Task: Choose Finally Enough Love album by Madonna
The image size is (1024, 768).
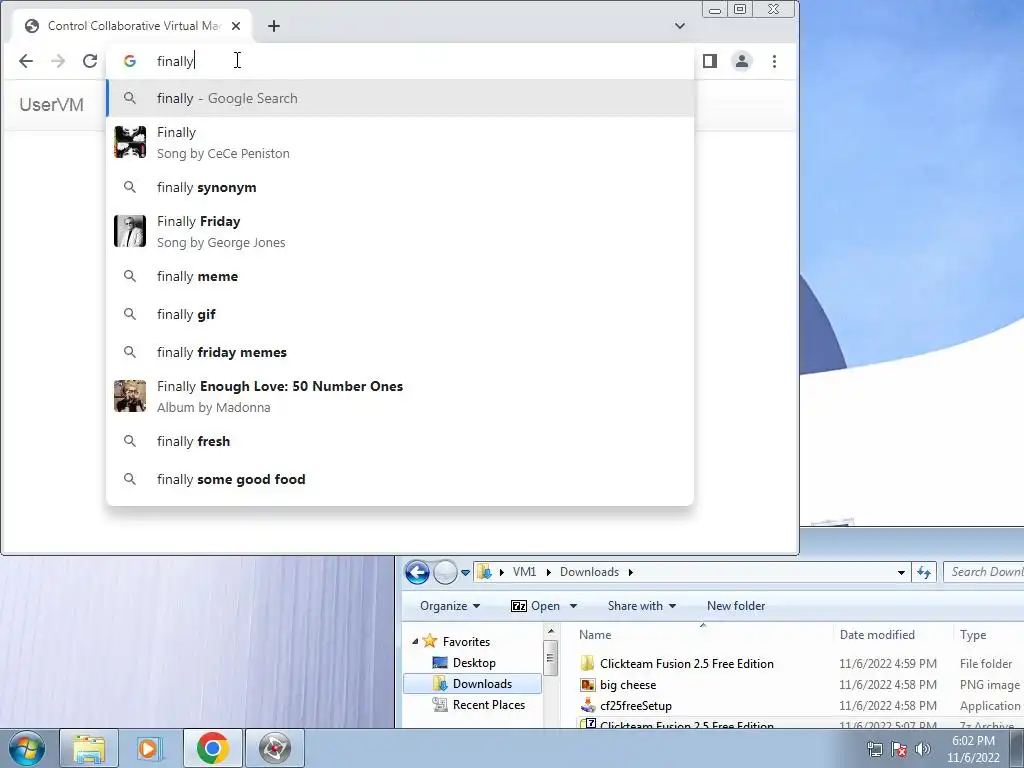Action: pyautogui.click(x=400, y=396)
